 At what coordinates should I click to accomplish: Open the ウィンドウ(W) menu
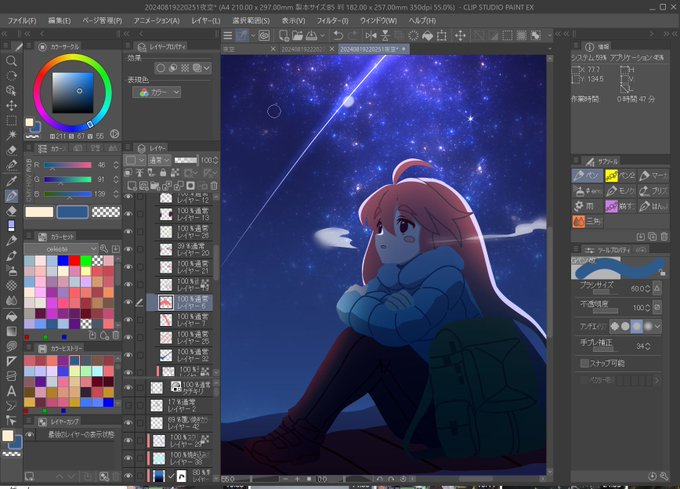[x=378, y=20]
